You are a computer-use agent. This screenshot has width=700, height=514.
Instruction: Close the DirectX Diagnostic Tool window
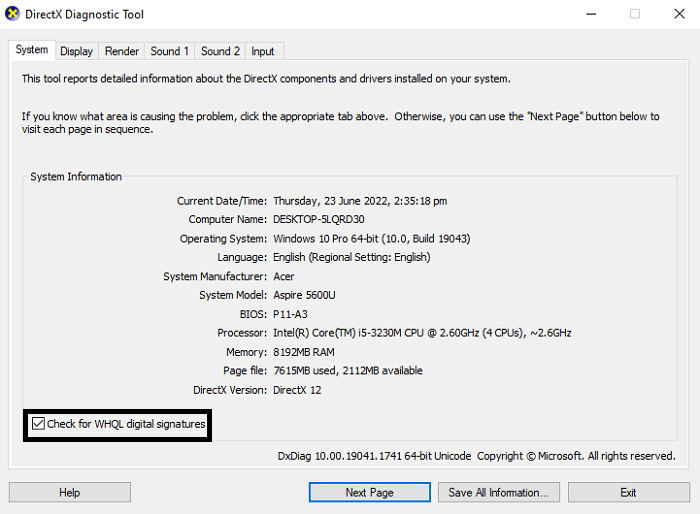pos(679,14)
